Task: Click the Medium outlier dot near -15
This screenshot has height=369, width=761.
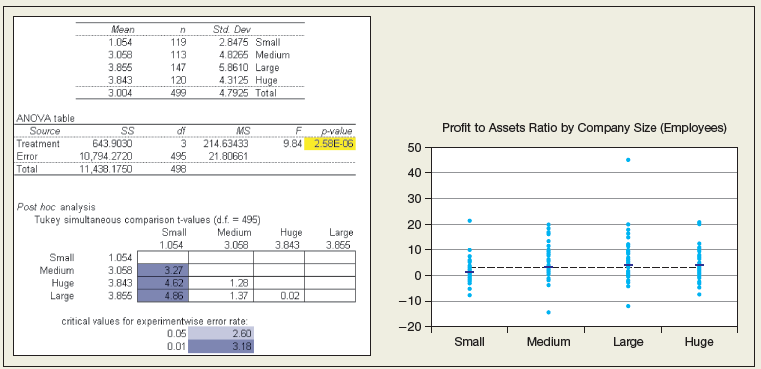Action: tap(549, 312)
